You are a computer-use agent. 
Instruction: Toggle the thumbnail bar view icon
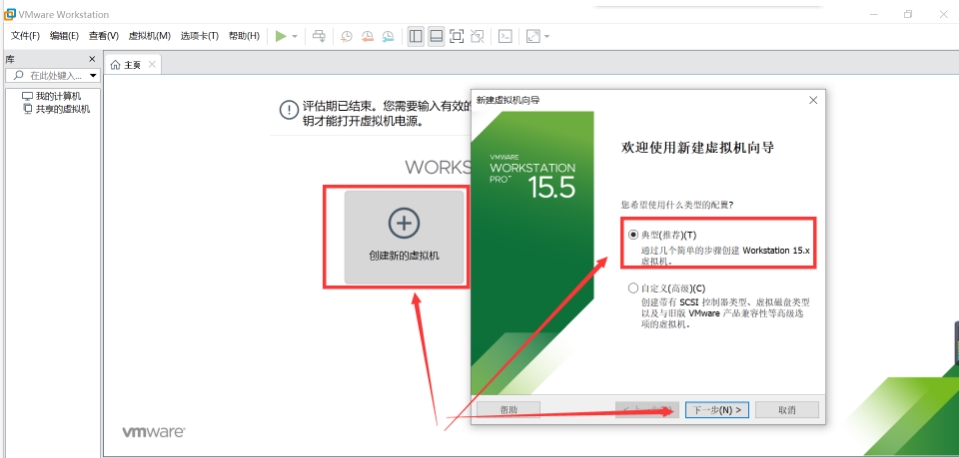point(436,36)
